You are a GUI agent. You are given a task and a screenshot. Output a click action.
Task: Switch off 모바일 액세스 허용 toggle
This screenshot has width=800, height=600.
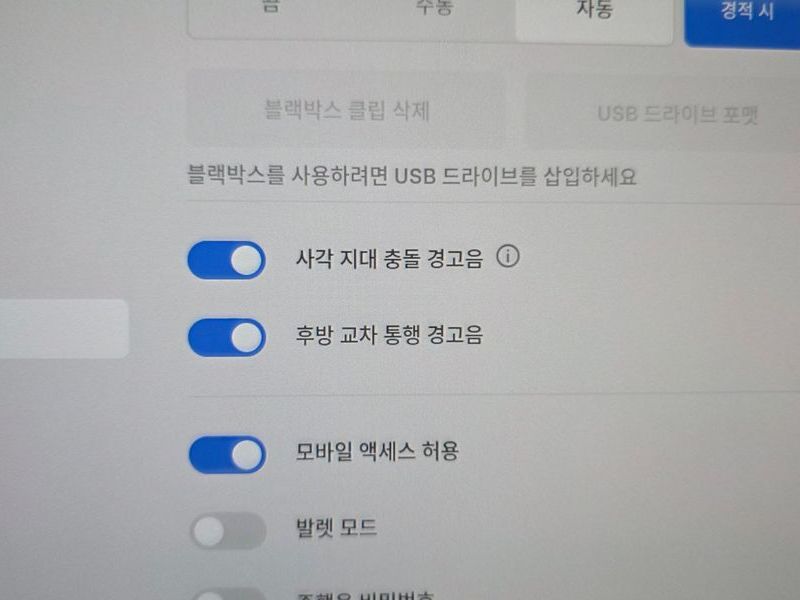[227, 454]
